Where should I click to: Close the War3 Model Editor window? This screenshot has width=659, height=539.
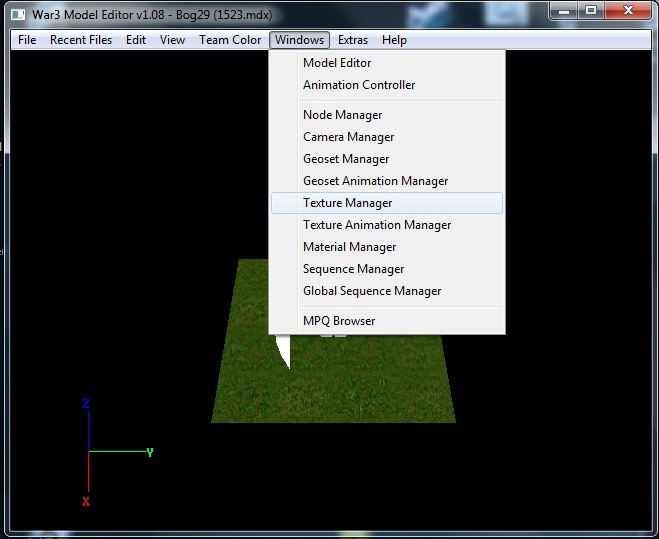(x=628, y=11)
